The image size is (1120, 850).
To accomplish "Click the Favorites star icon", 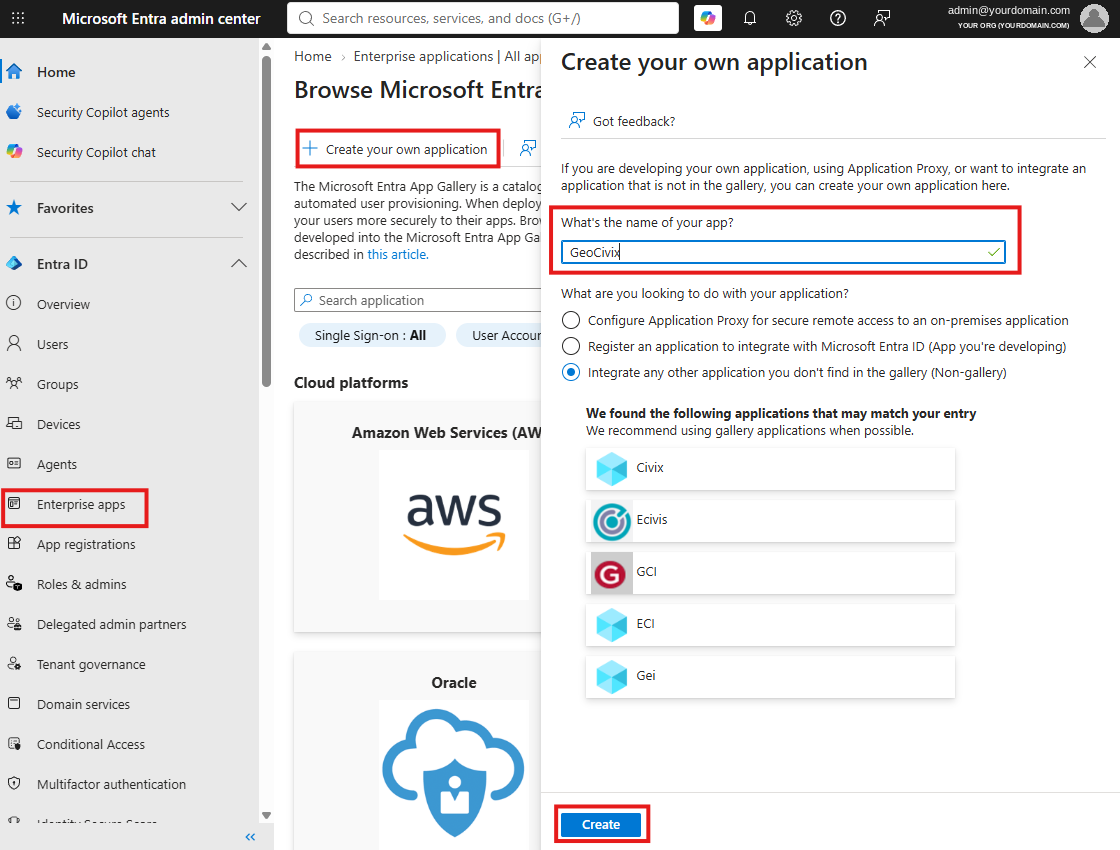I will click(x=14, y=208).
